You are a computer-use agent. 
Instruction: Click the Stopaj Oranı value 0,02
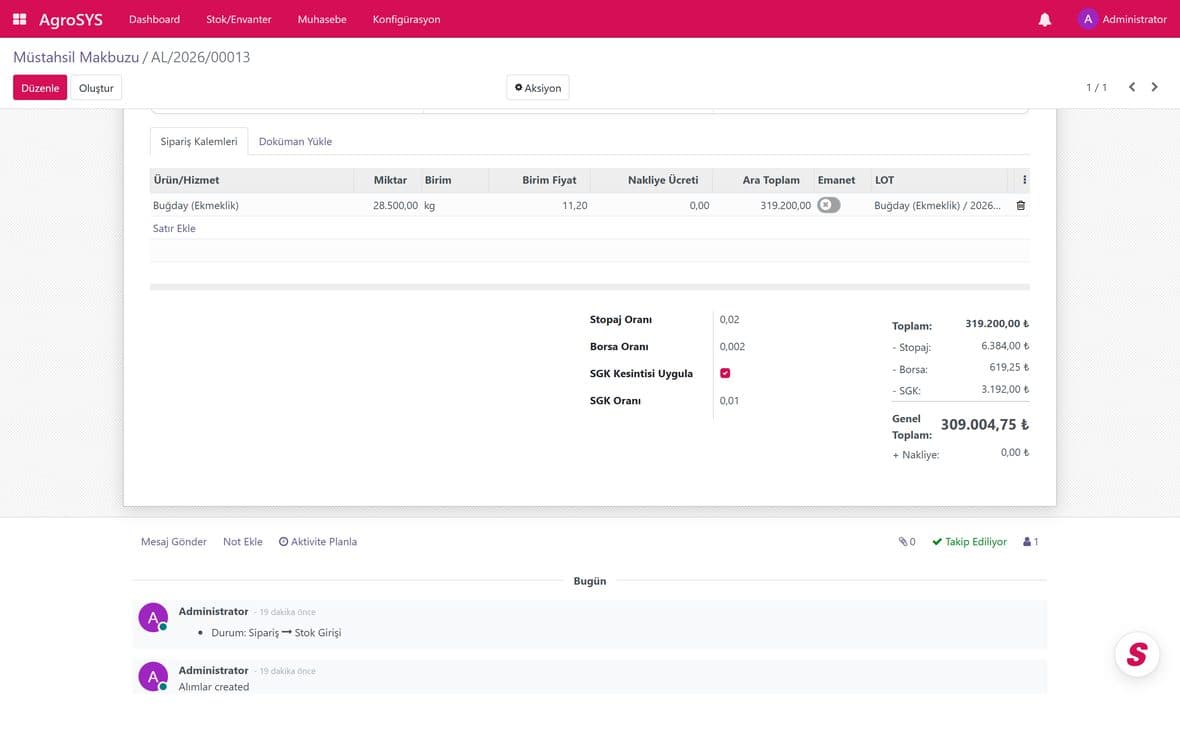(x=729, y=320)
